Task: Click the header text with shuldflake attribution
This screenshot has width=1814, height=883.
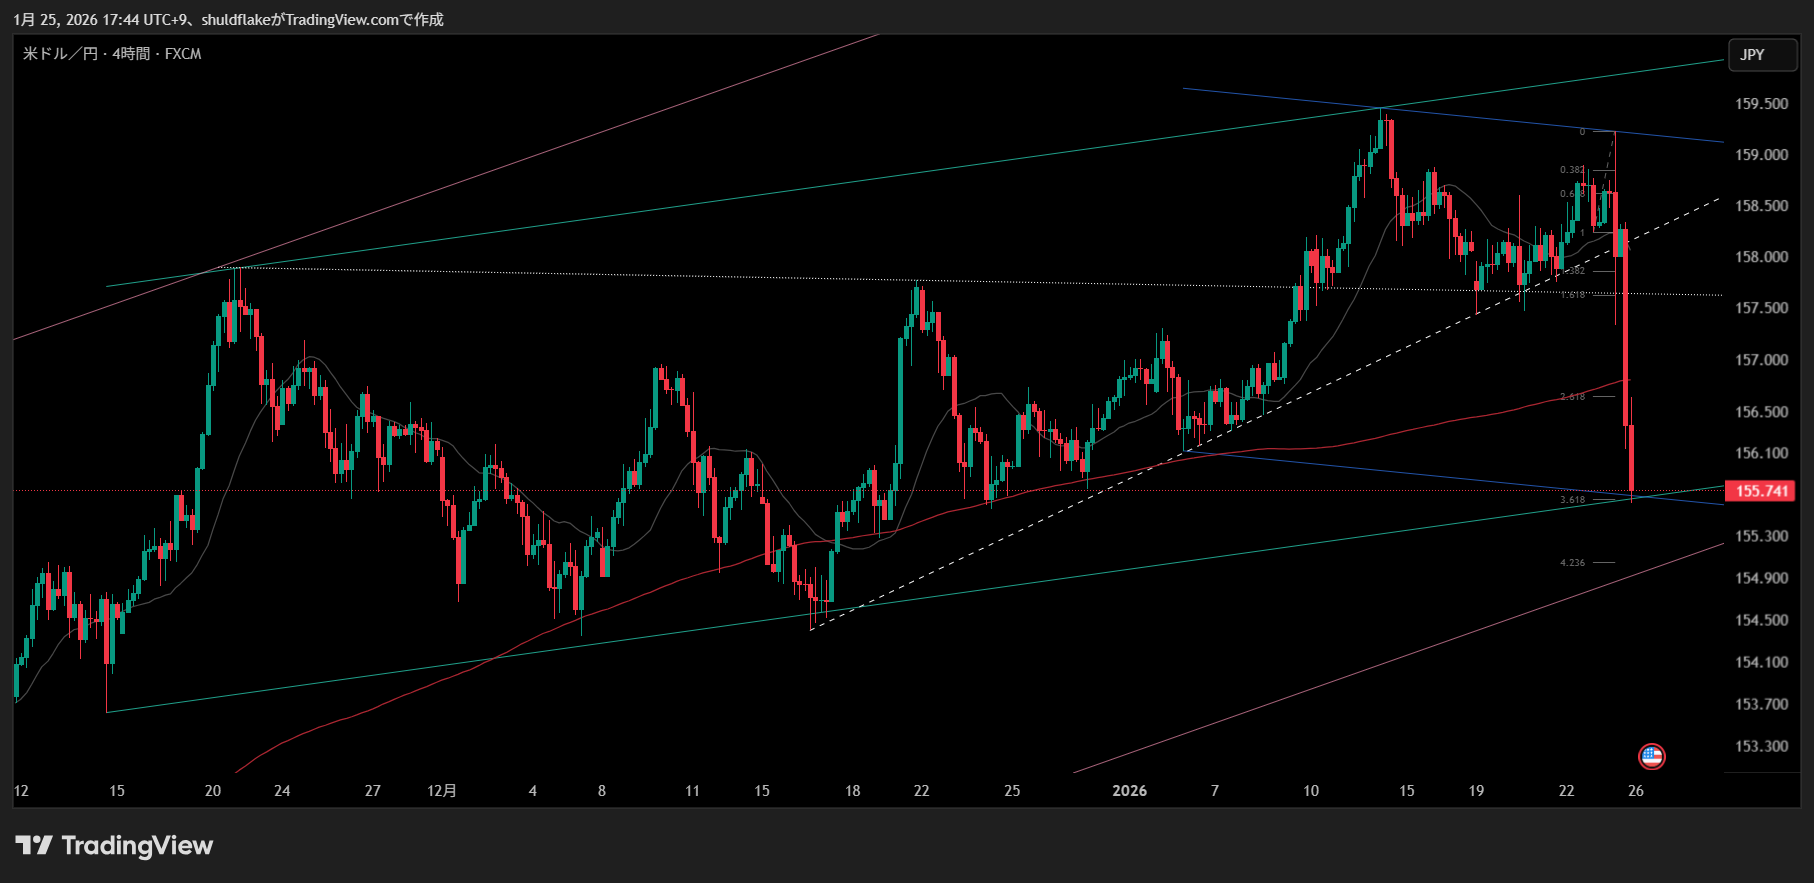Action: point(228,19)
